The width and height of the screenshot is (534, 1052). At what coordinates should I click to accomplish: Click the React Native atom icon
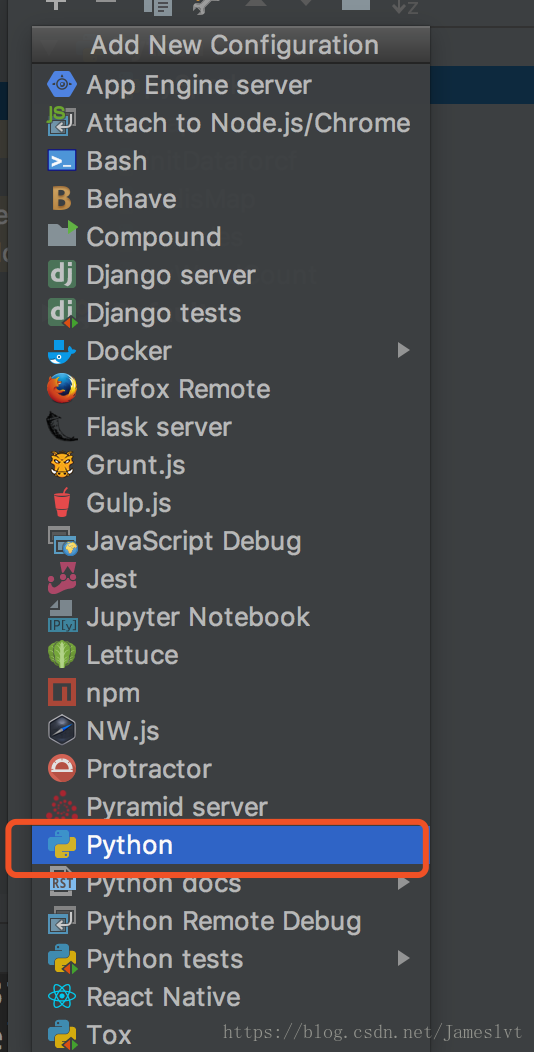(62, 997)
